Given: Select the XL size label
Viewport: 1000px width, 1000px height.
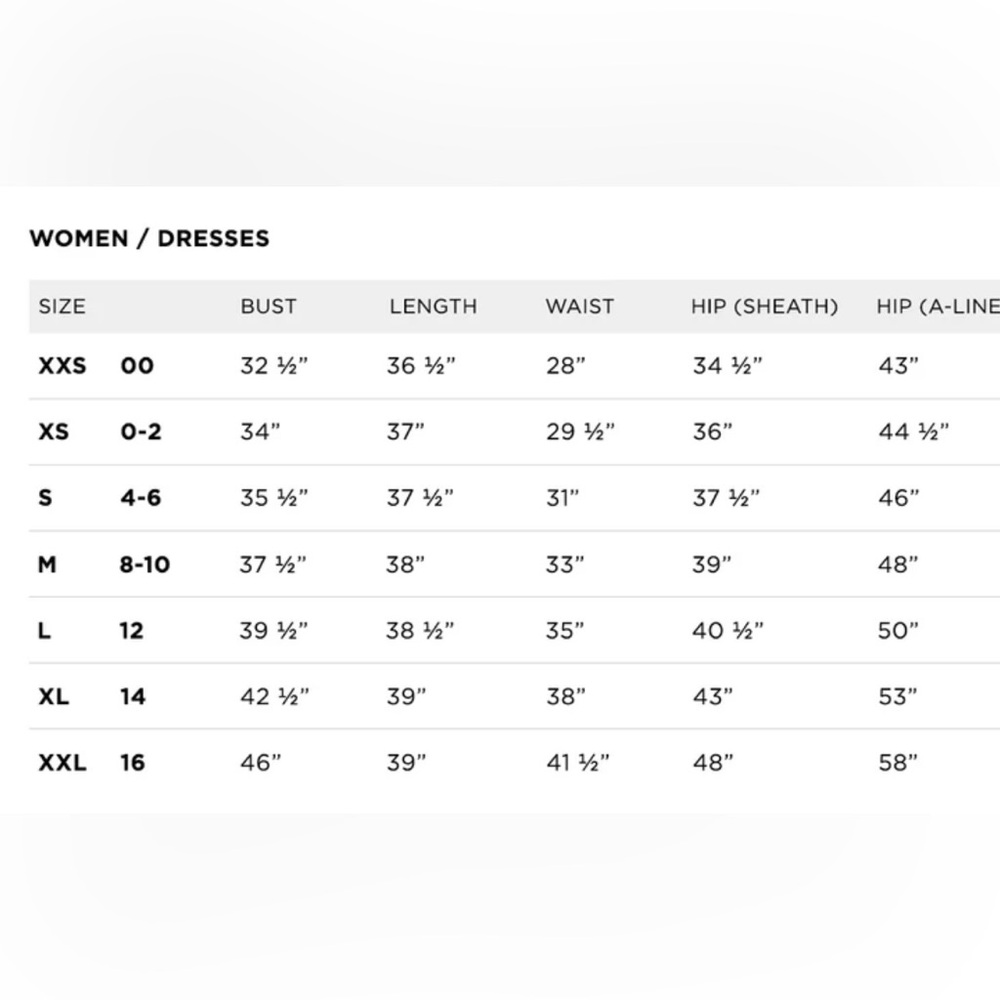Looking at the screenshot, I should 54,696.
